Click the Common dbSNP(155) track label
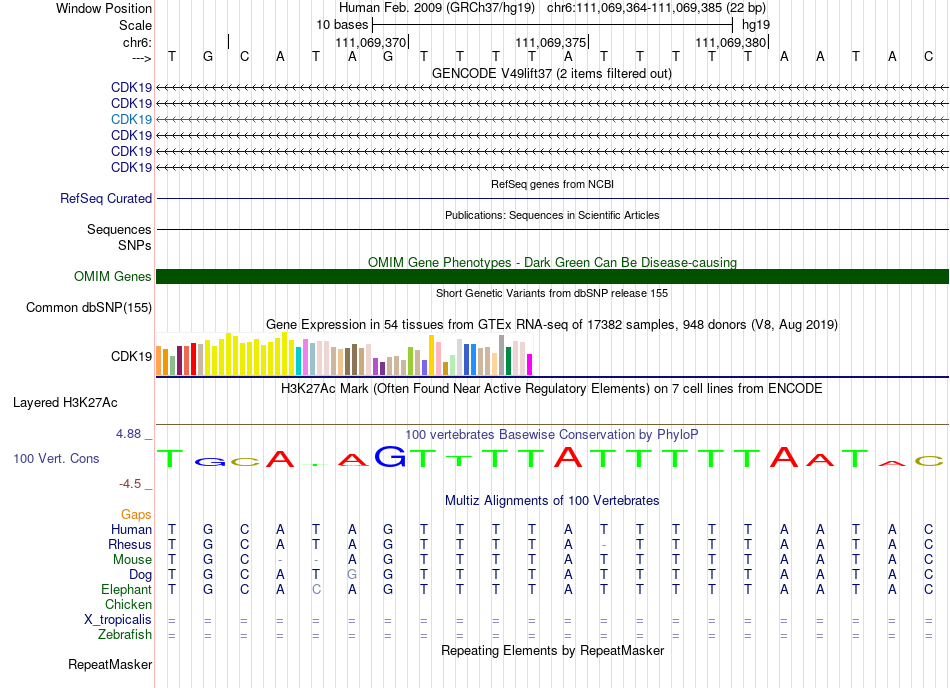The height and width of the screenshot is (688, 950). click(89, 308)
